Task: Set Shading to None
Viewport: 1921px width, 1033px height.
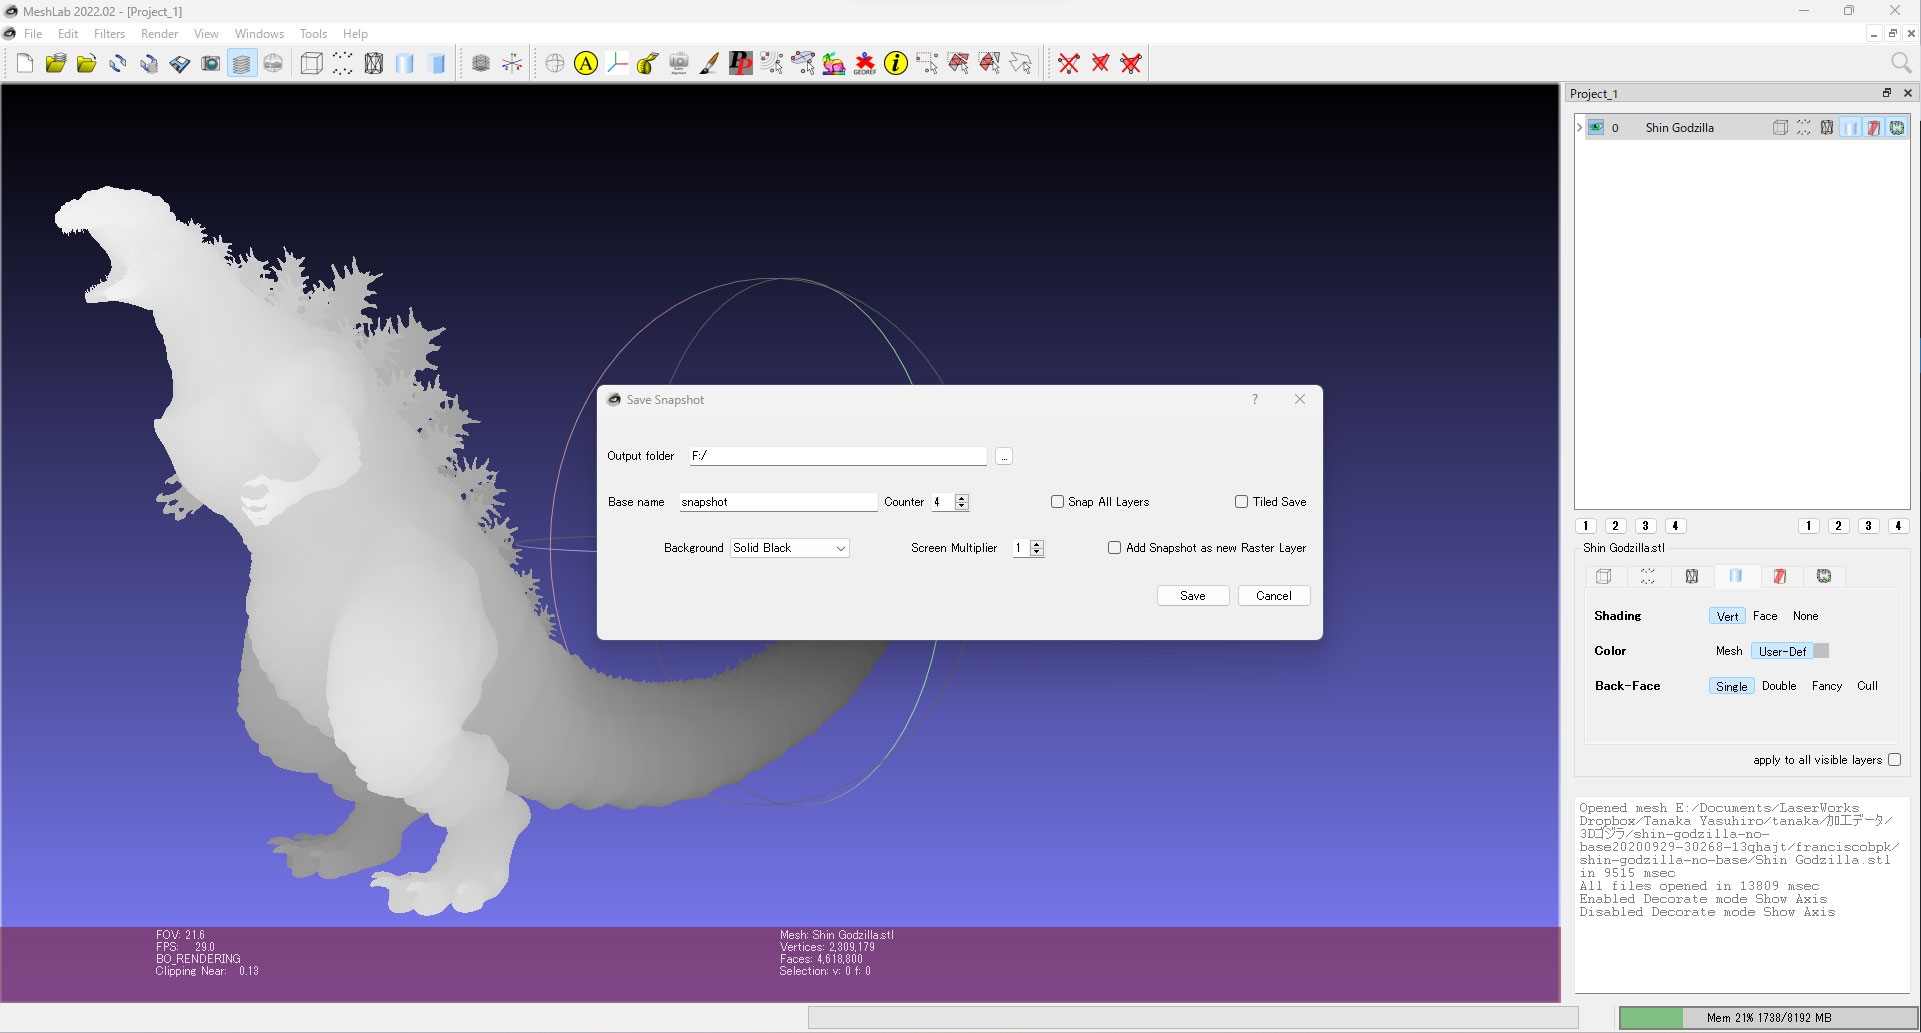Action: 1805,616
